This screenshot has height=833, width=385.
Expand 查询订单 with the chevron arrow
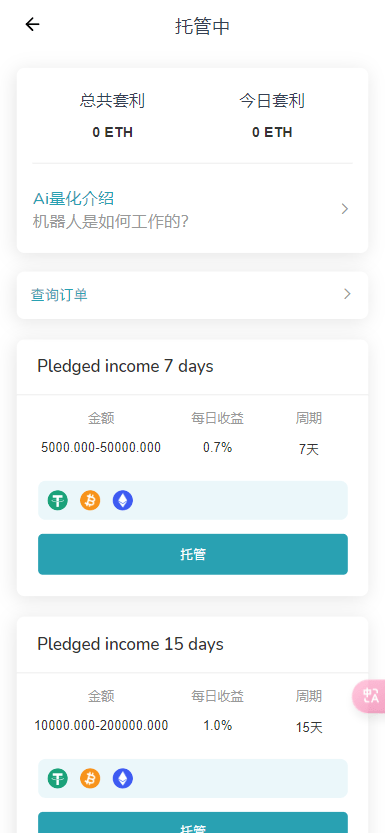[x=347, y=294]
